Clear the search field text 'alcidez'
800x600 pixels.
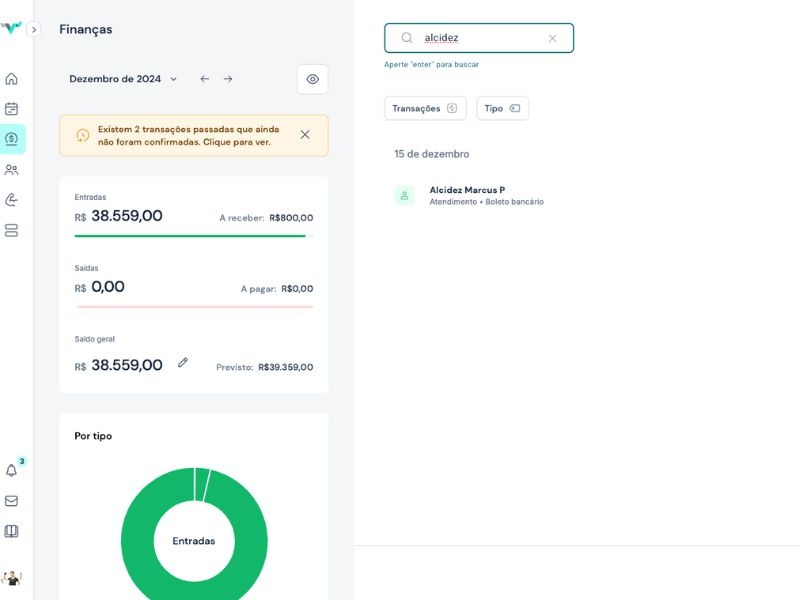pyautogui.click(x=552, y=38)
